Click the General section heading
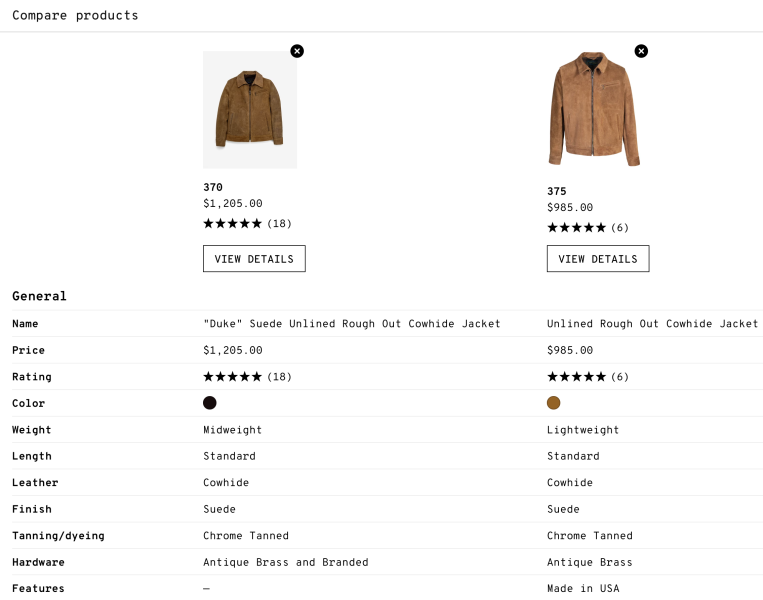 39,296
